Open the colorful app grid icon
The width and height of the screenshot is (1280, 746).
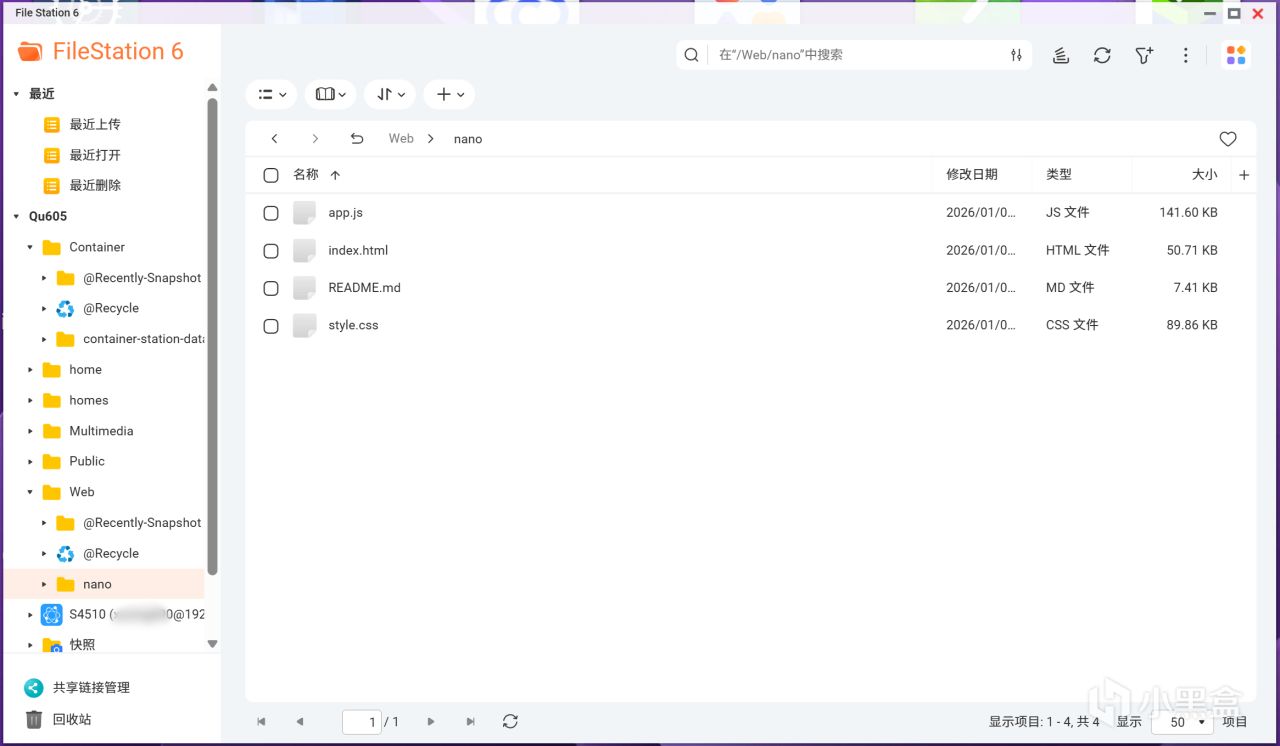click(1236, 56)
